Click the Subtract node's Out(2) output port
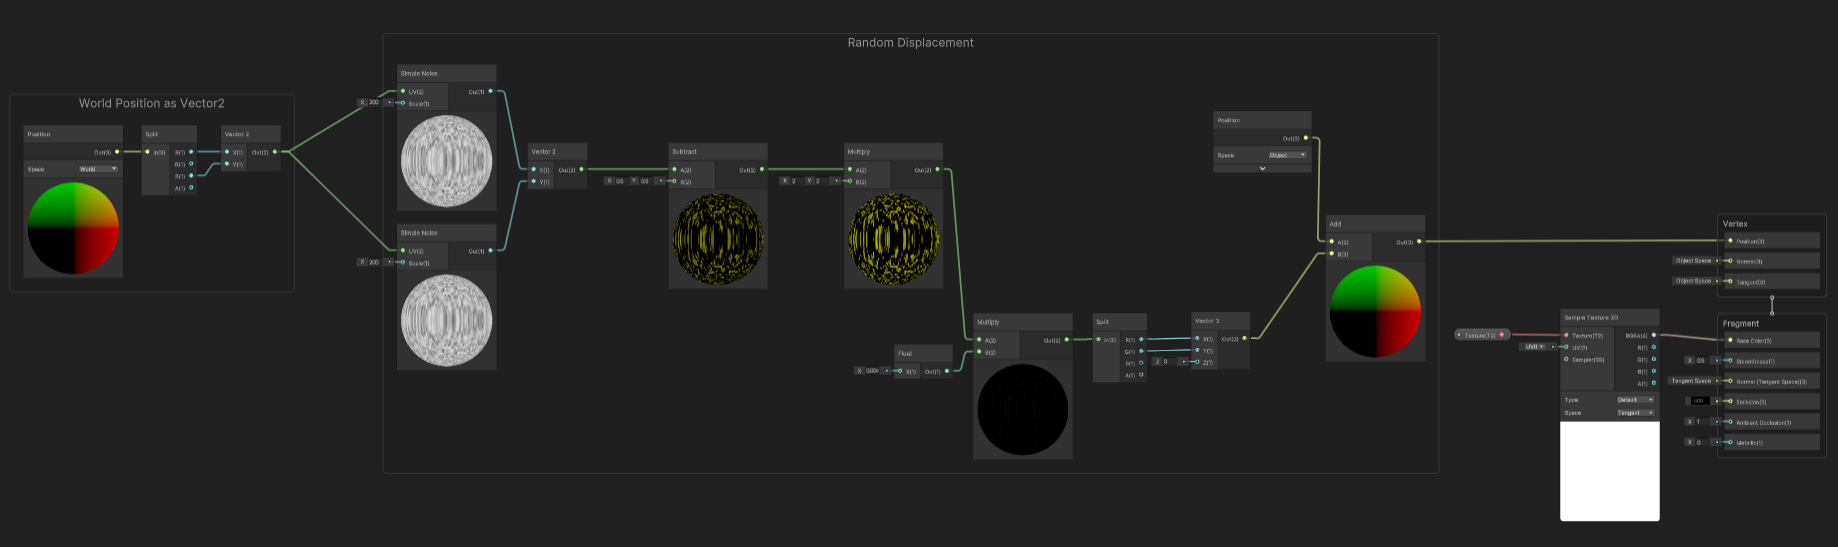Screen dimensions: 1838x547 click(x=762, y=170)
